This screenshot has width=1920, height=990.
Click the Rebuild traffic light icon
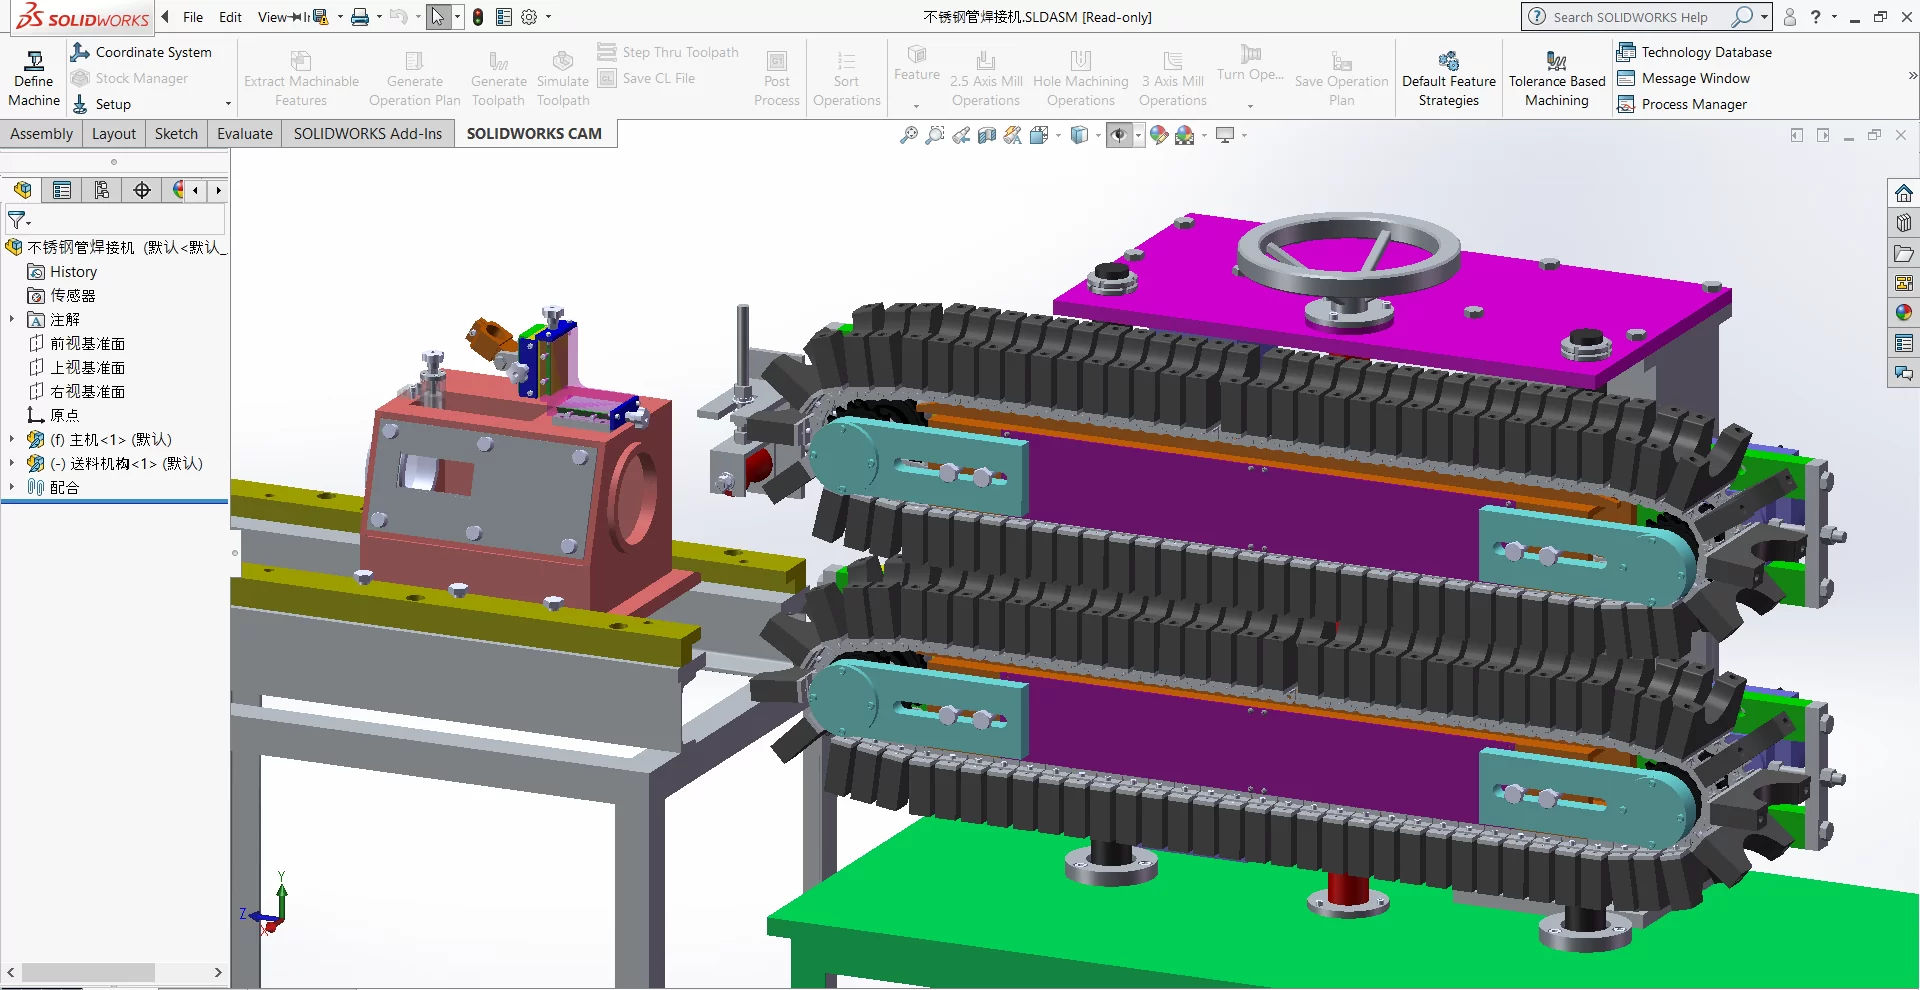coord(478,17)
